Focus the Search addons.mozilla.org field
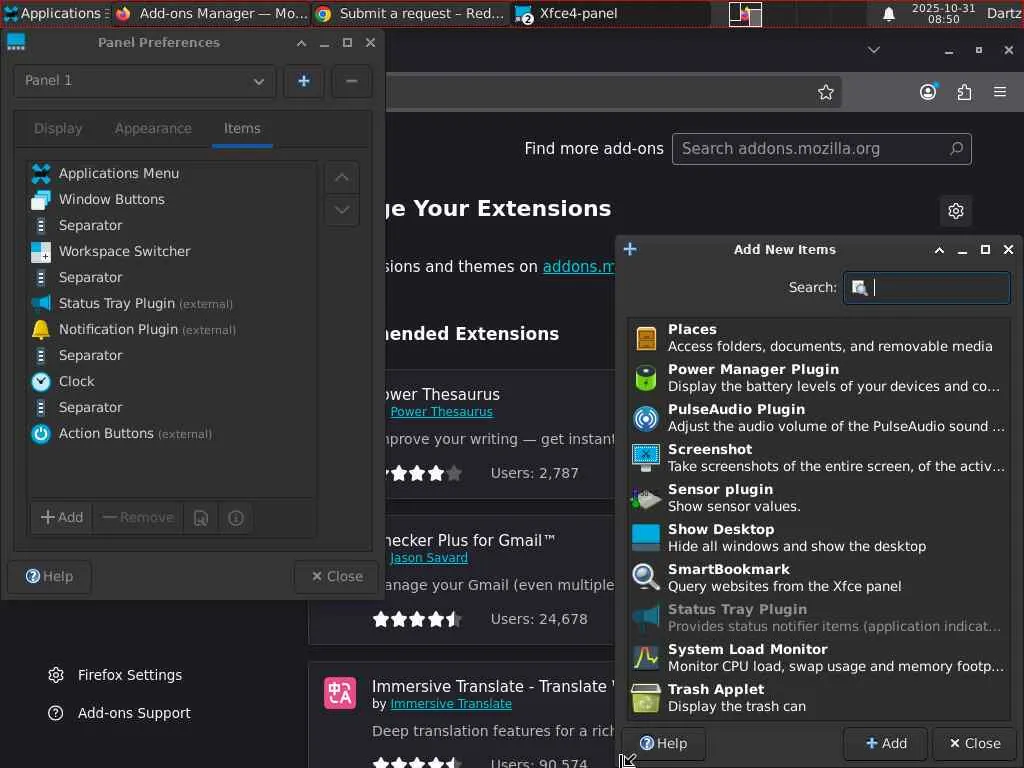1024x768 pixels. click(x=822, y=149)
